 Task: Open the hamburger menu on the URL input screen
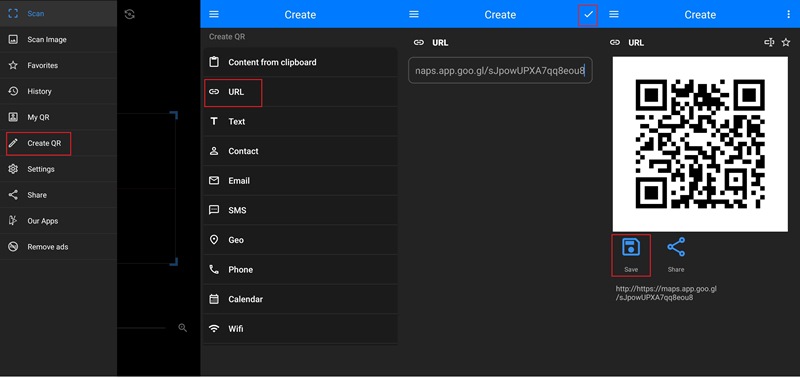414,14
